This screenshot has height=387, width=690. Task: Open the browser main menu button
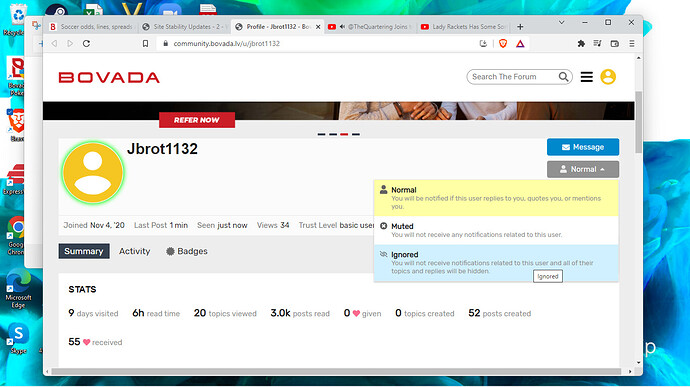[x=632, y=44]
